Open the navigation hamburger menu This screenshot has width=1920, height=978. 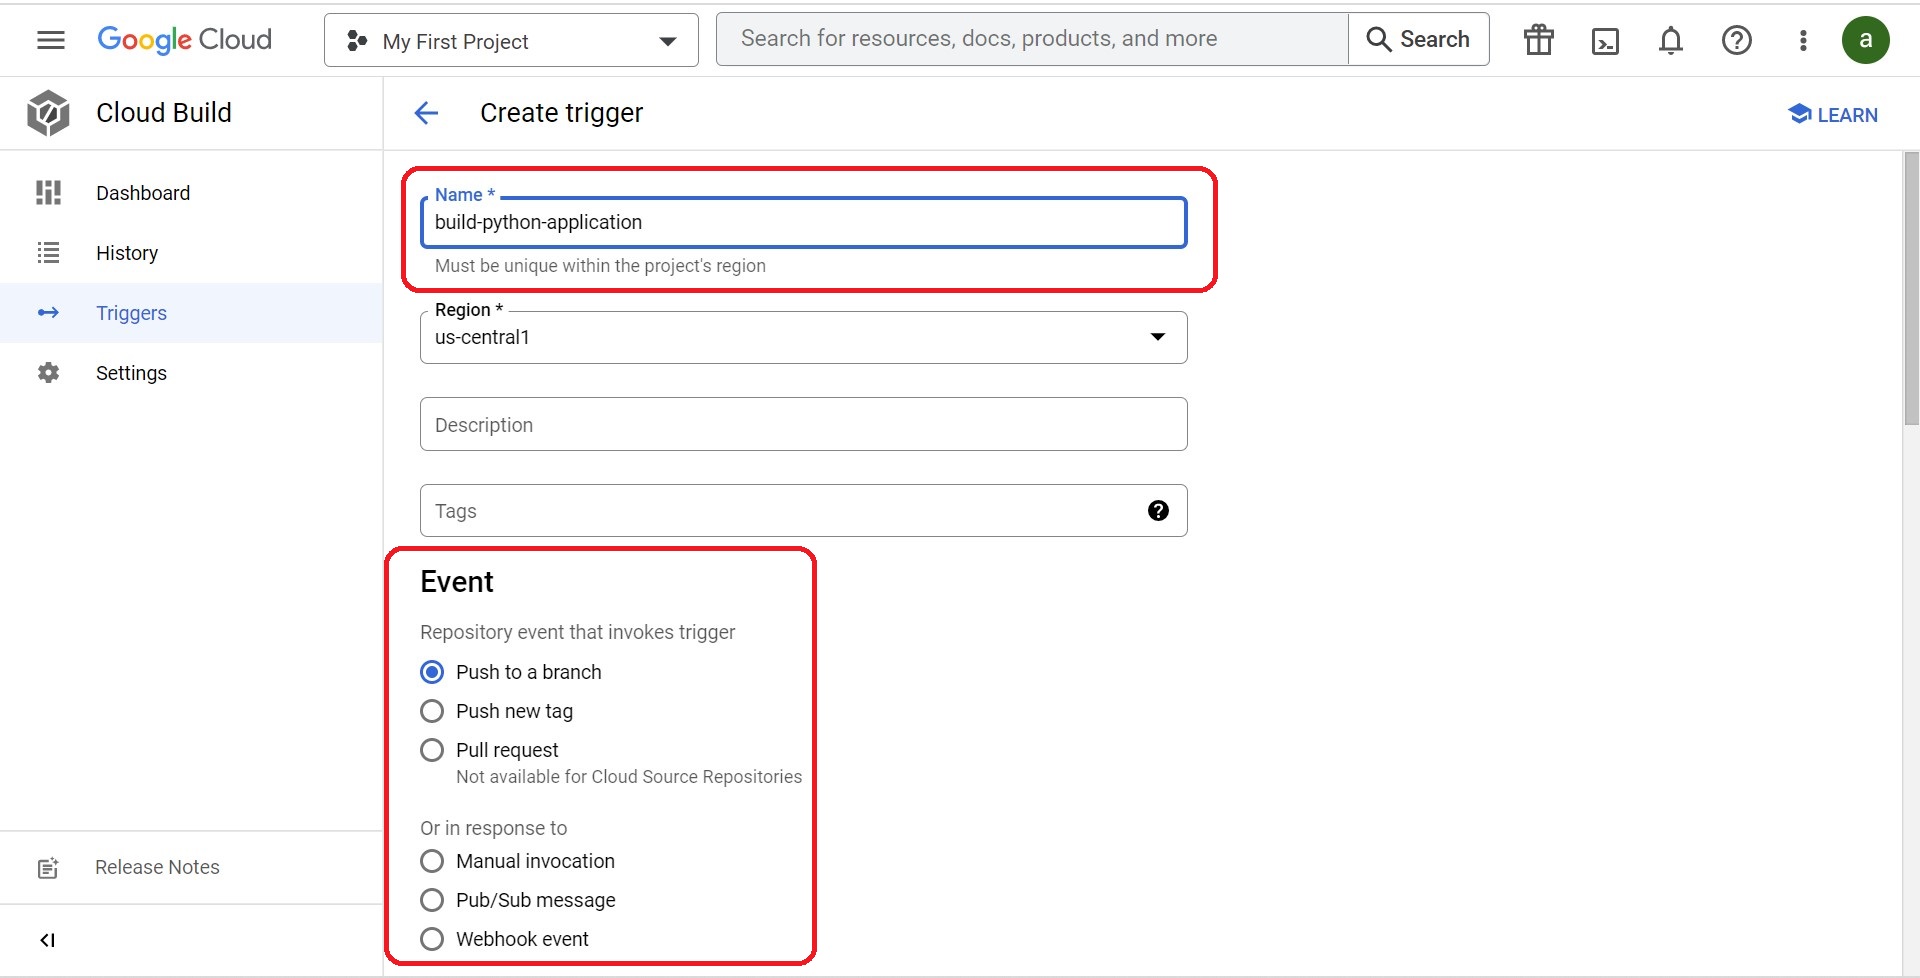(49, 40)
